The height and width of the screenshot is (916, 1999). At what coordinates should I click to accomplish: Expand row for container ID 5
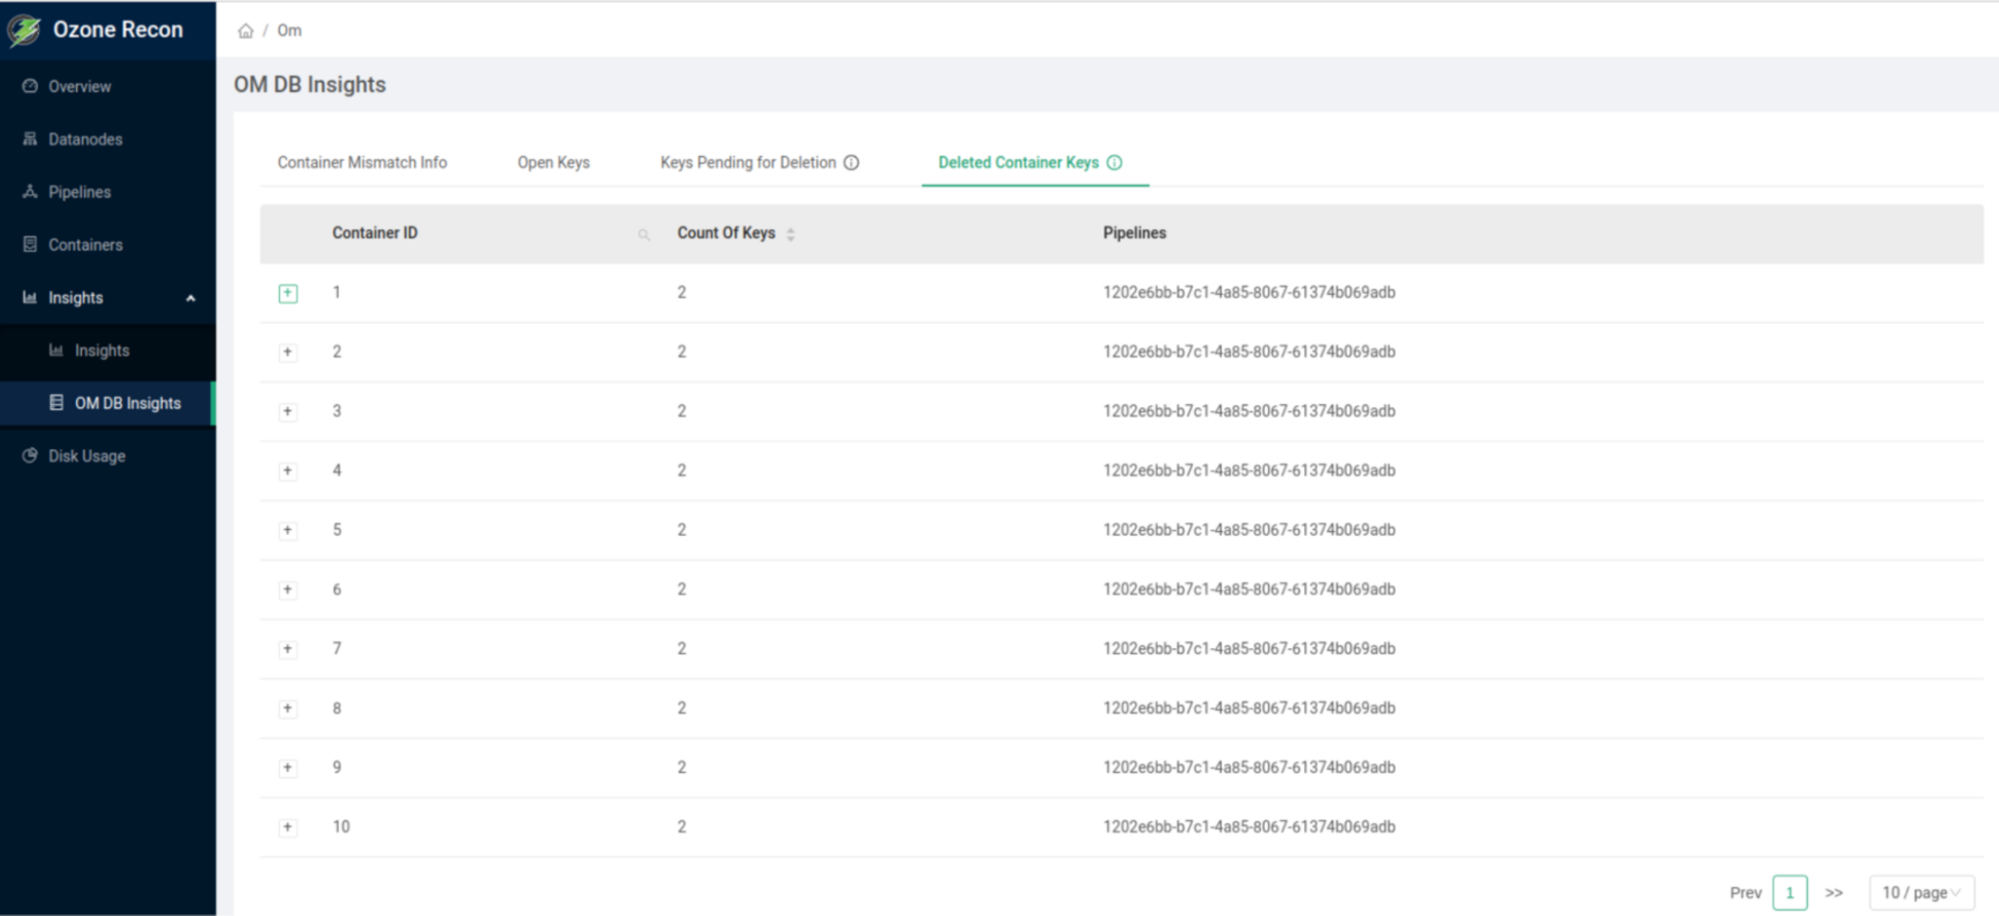pos(288,530)
